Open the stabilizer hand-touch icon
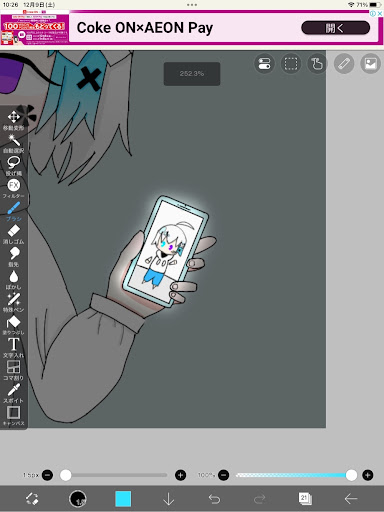This screenshot has height=512, width=384. pos(317,63)
